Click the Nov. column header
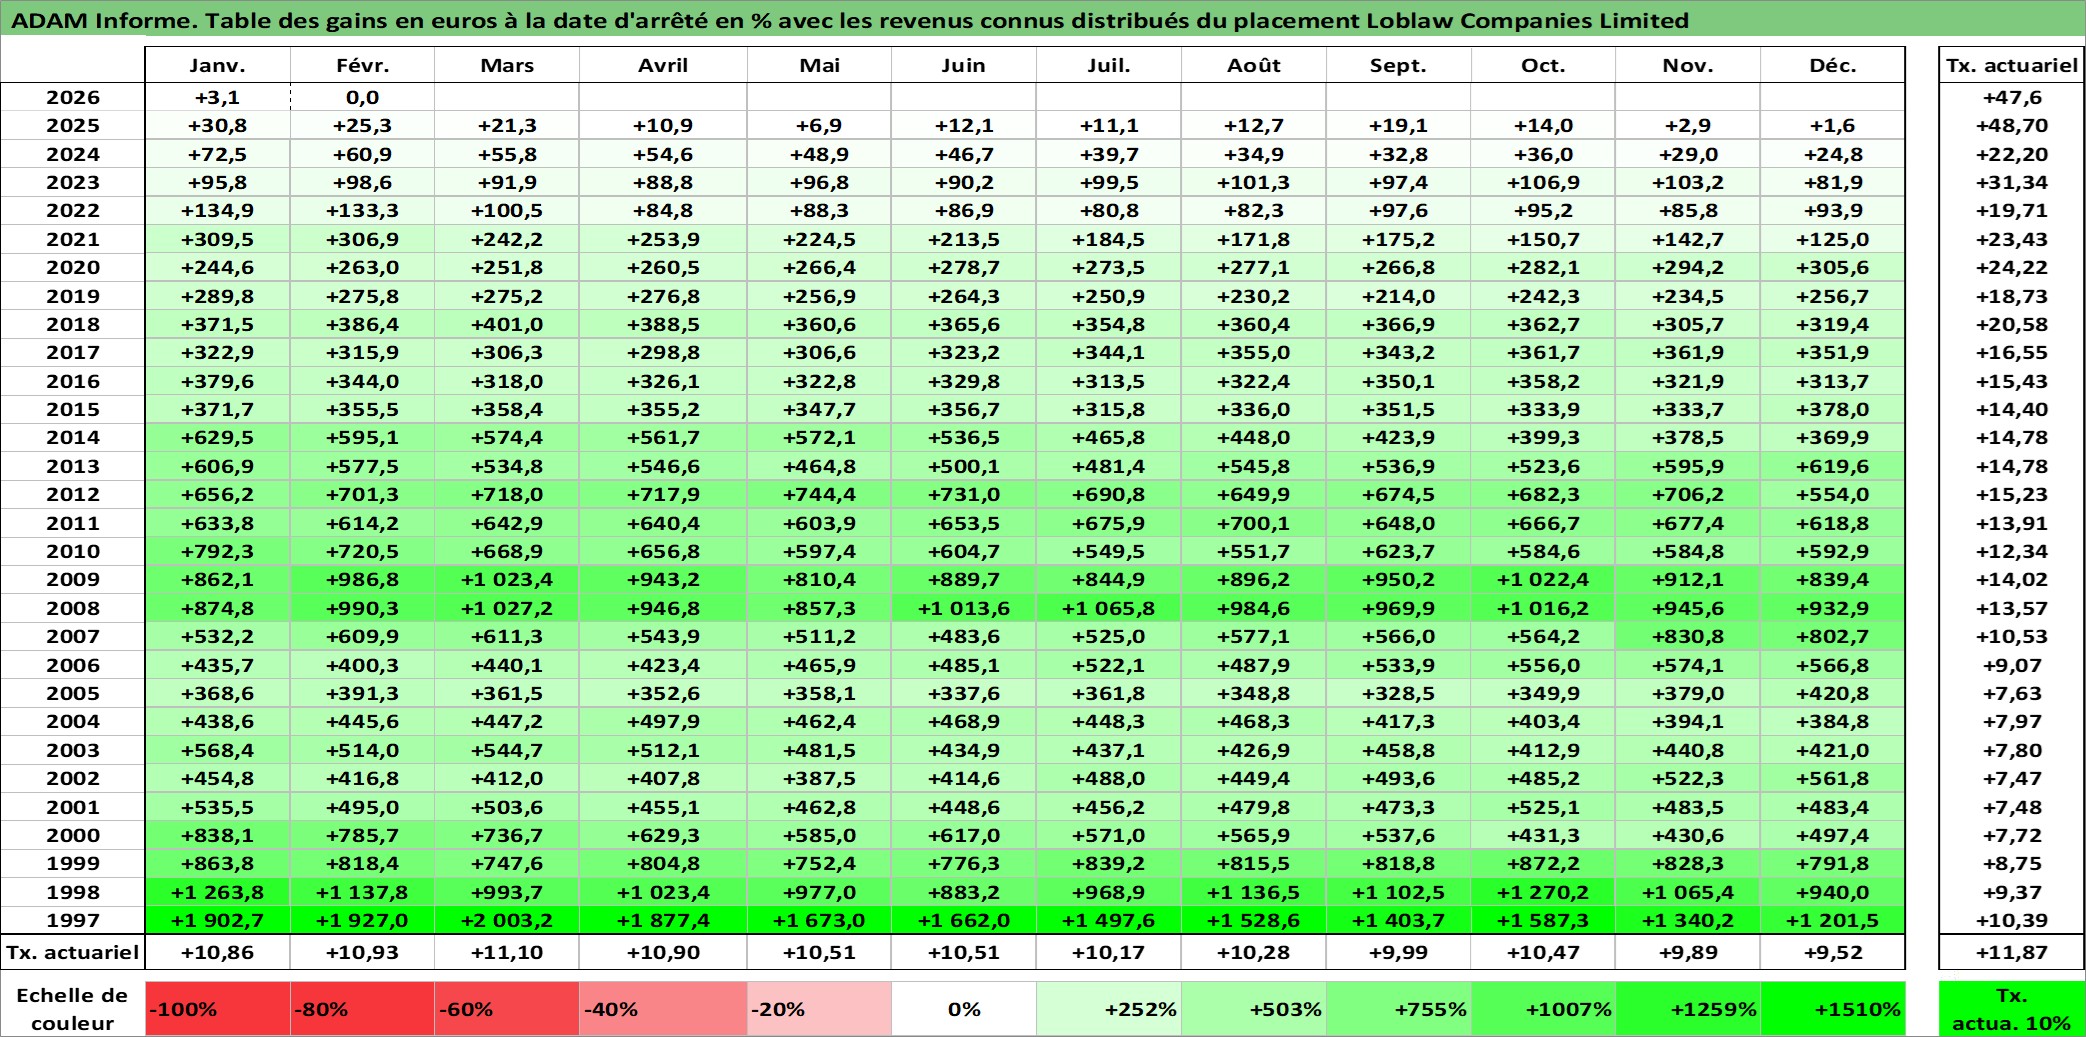2086x1037 pixels. coord(1688,65)
